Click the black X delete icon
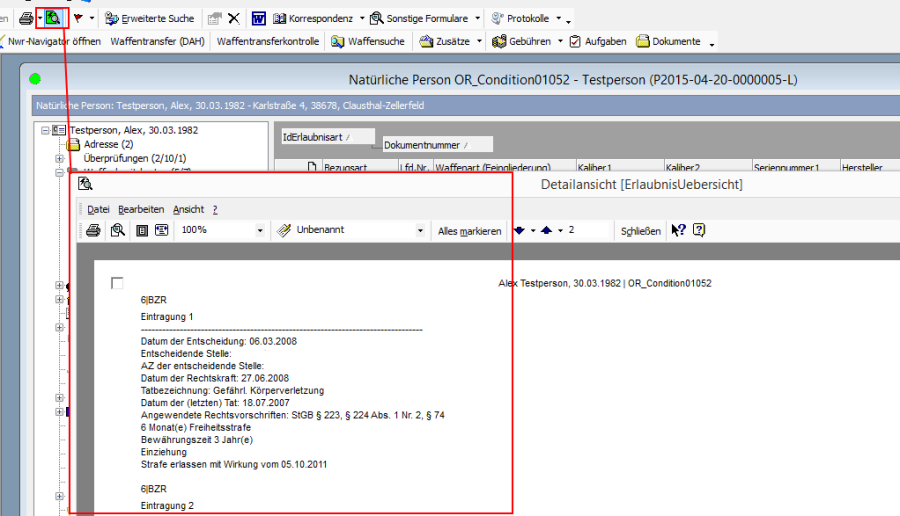The width and height of the screenshot is (900, 516). pos(233,18)
